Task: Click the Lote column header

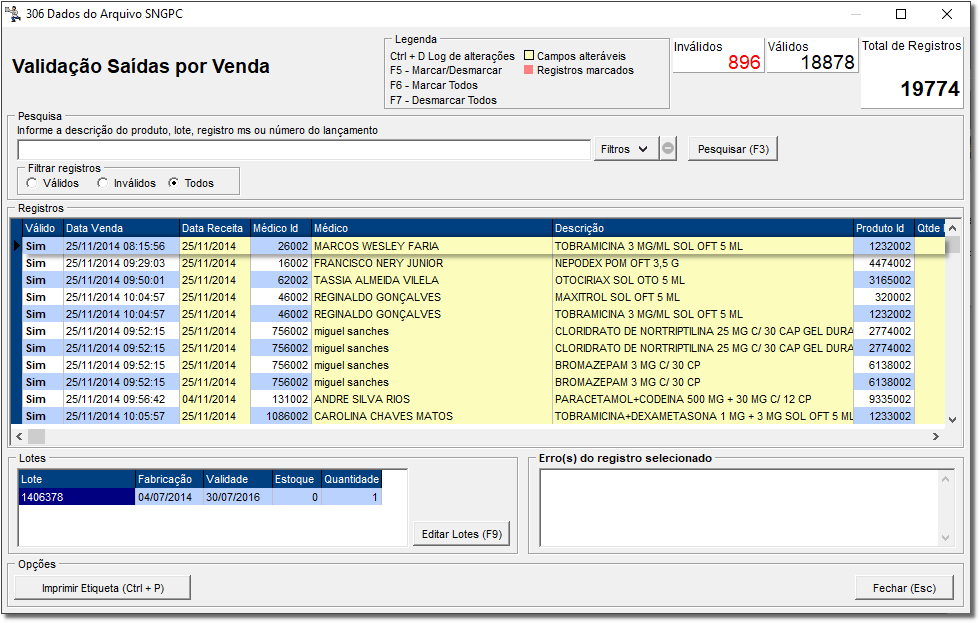Action: [x=77, y=479]
